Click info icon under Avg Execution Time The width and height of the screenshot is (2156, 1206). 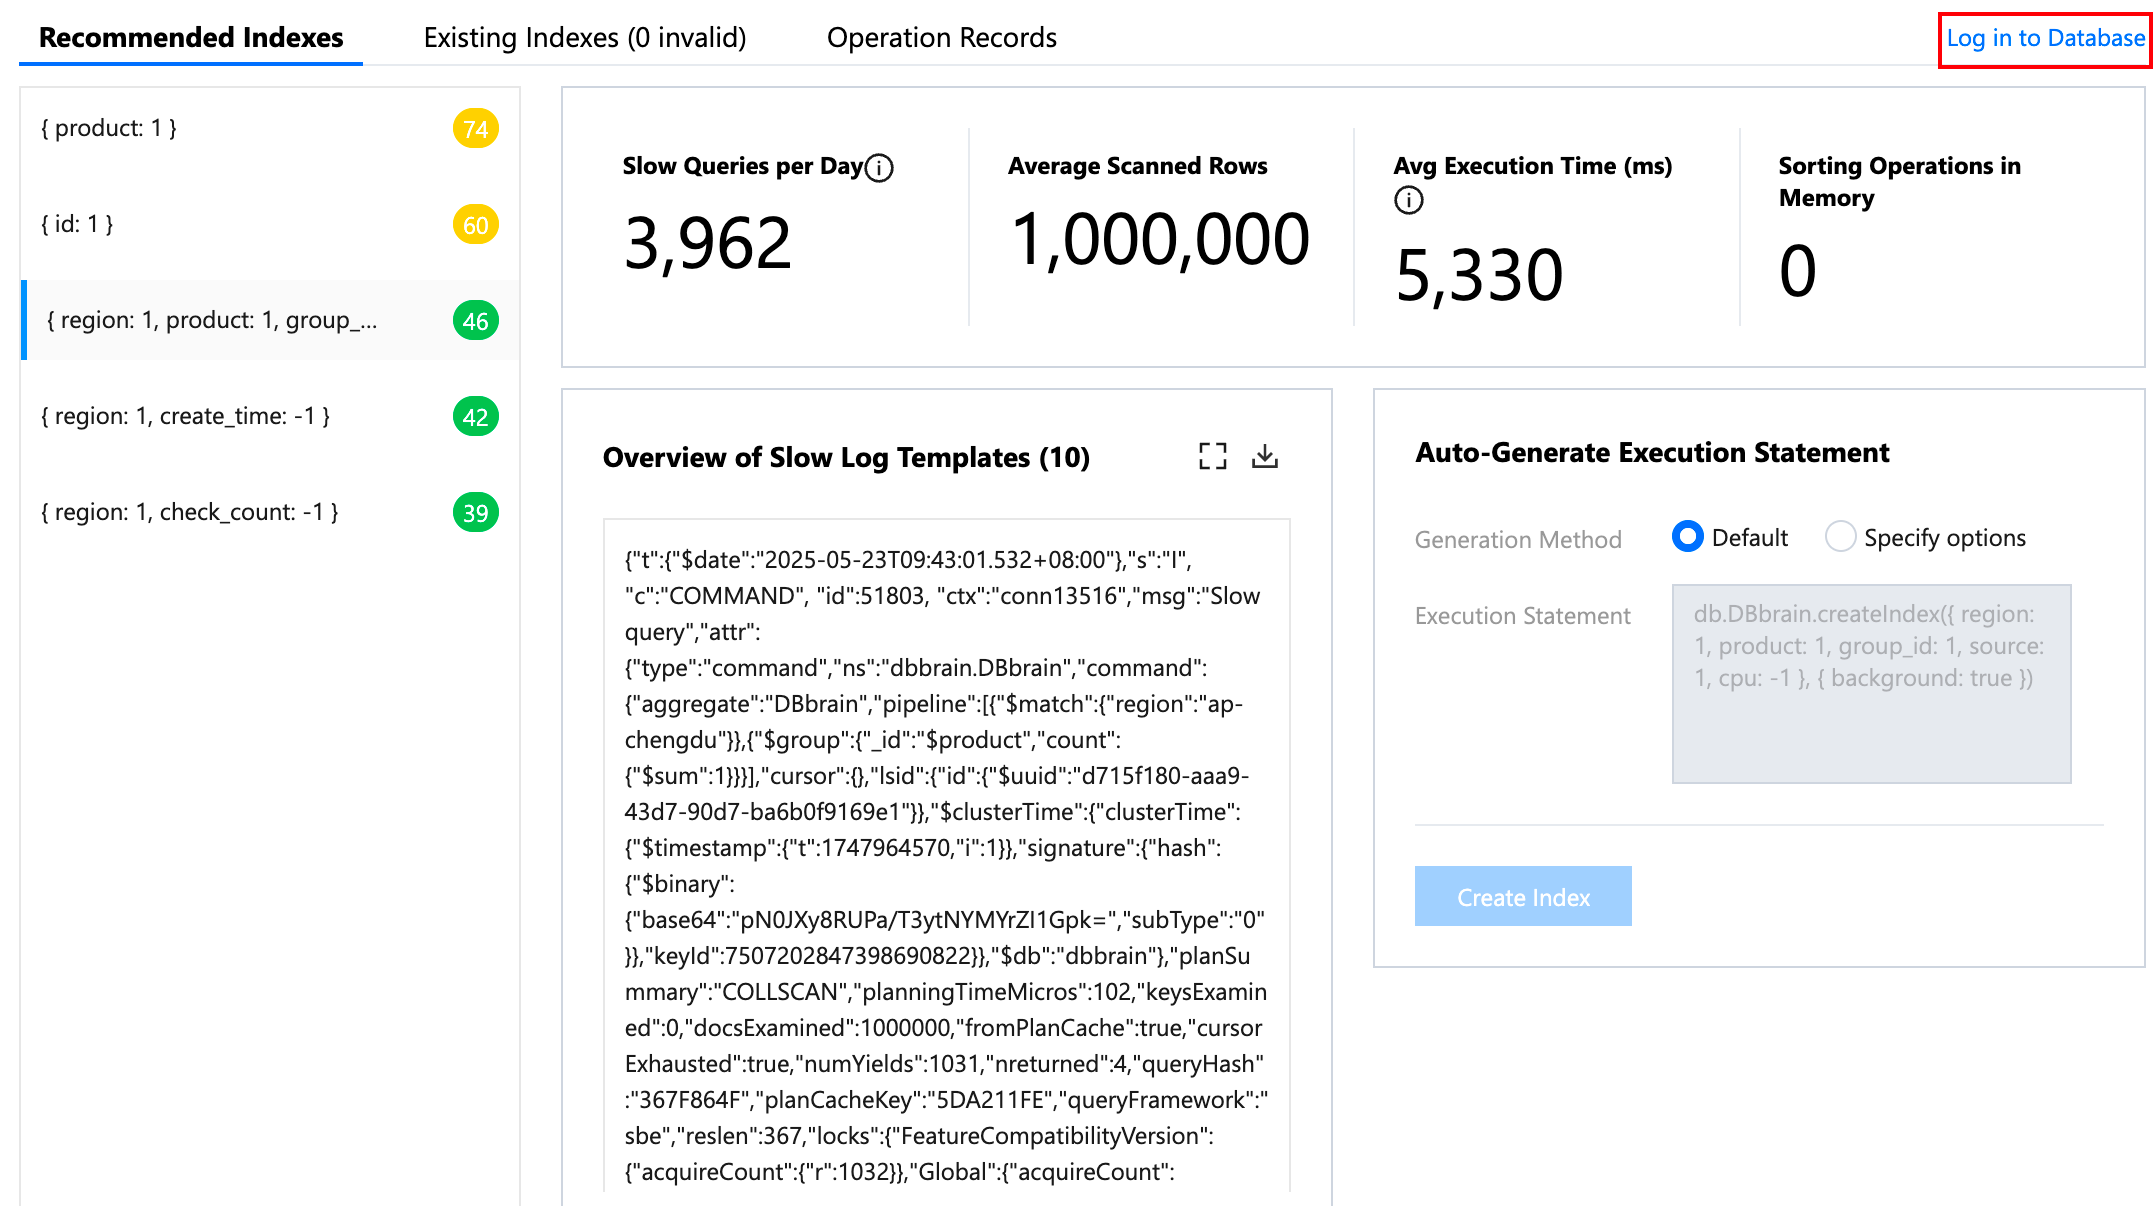(1408, 200)
